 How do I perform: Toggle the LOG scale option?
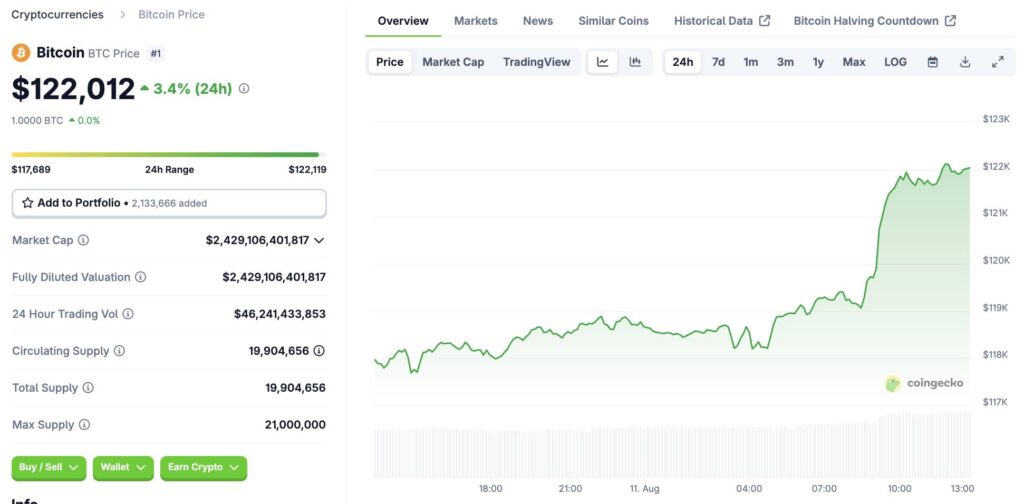(x=895, y=62)
